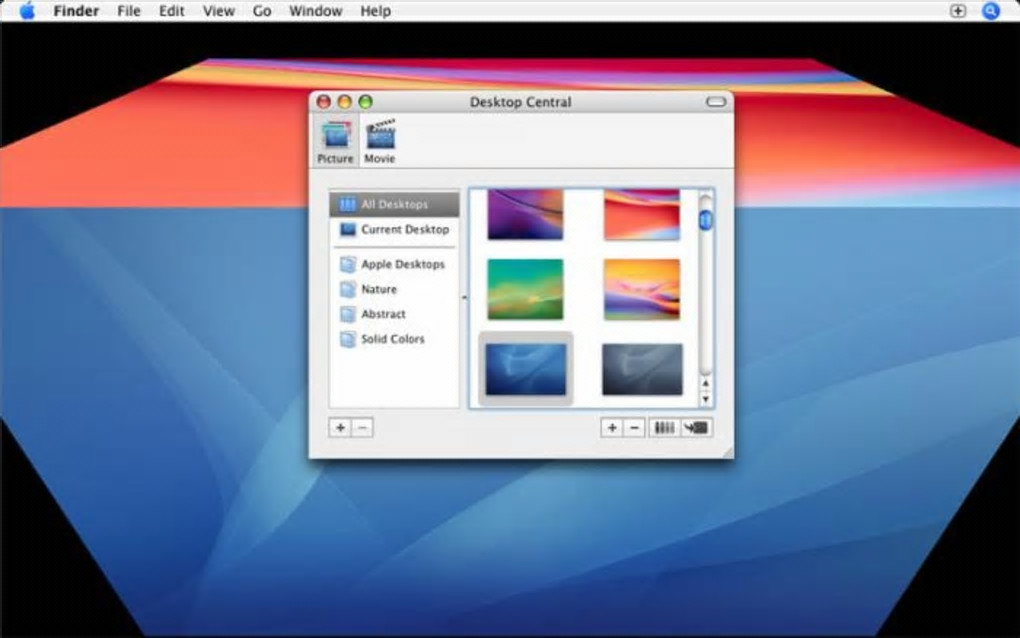Select the green wallpaper thumbnail
This screenshot has height=638, width=1020.
pos(525,289)
